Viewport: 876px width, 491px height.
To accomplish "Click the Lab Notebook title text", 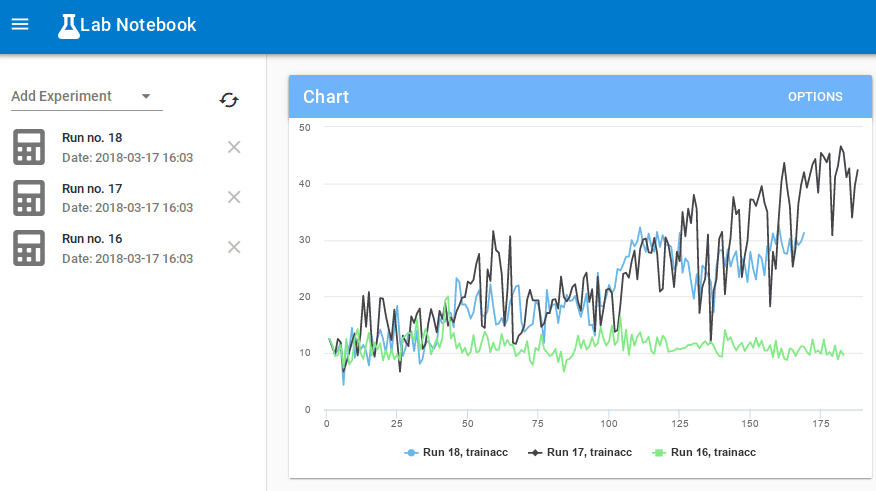I will (138, 25).
